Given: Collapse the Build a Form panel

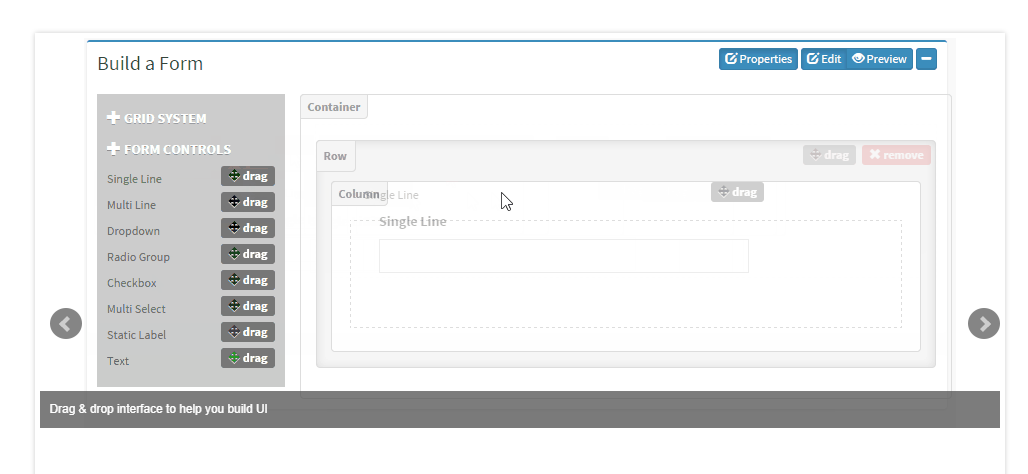Looking at the screenshot, I should (926, 59).
